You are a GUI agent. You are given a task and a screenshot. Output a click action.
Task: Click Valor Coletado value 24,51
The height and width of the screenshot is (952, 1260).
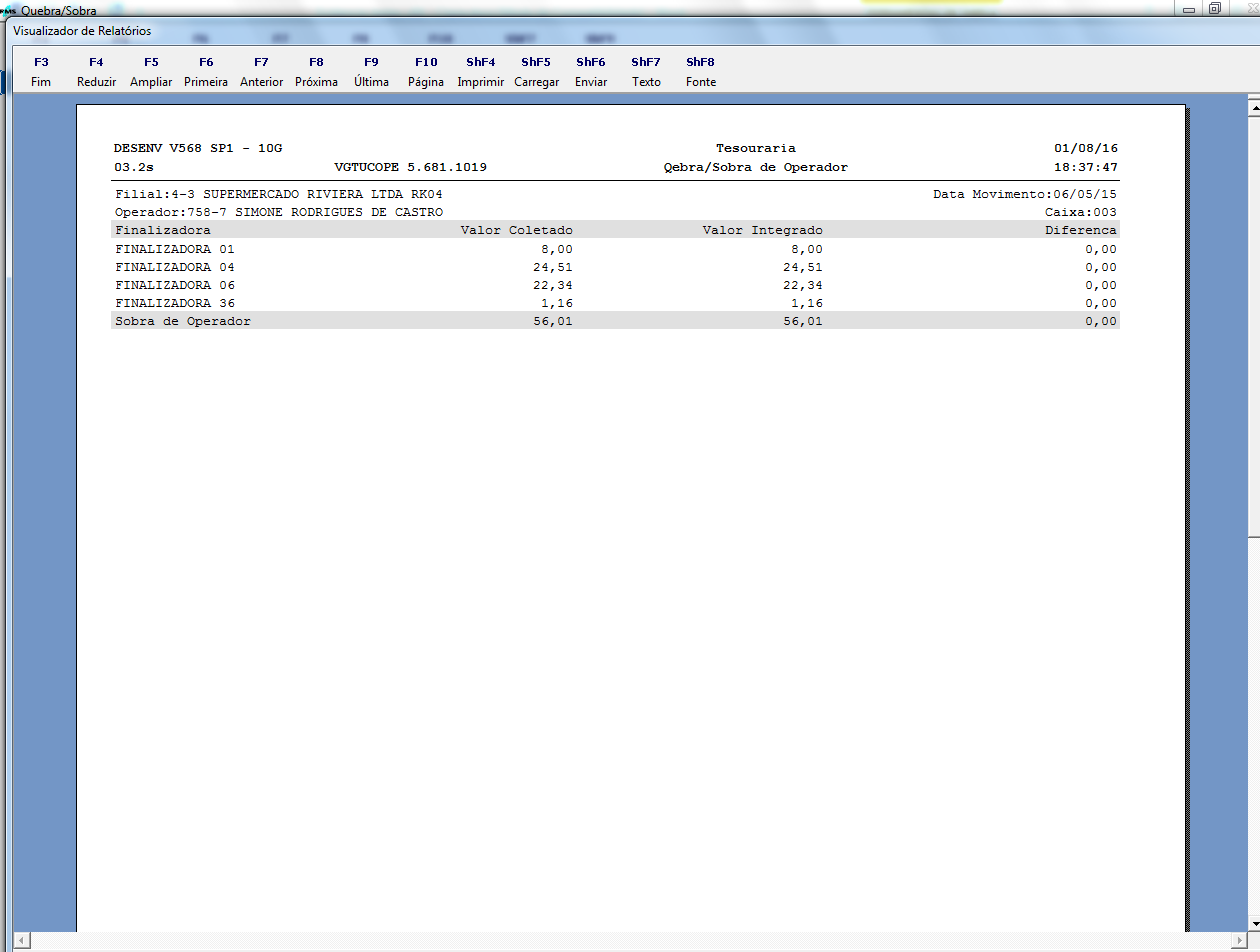point(553,267)
